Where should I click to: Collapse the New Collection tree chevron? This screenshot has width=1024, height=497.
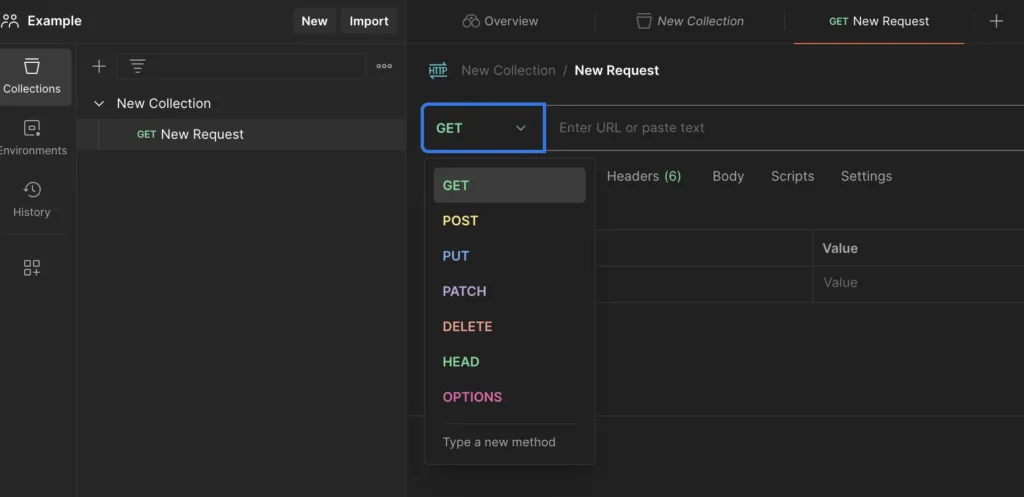point(99,103)
